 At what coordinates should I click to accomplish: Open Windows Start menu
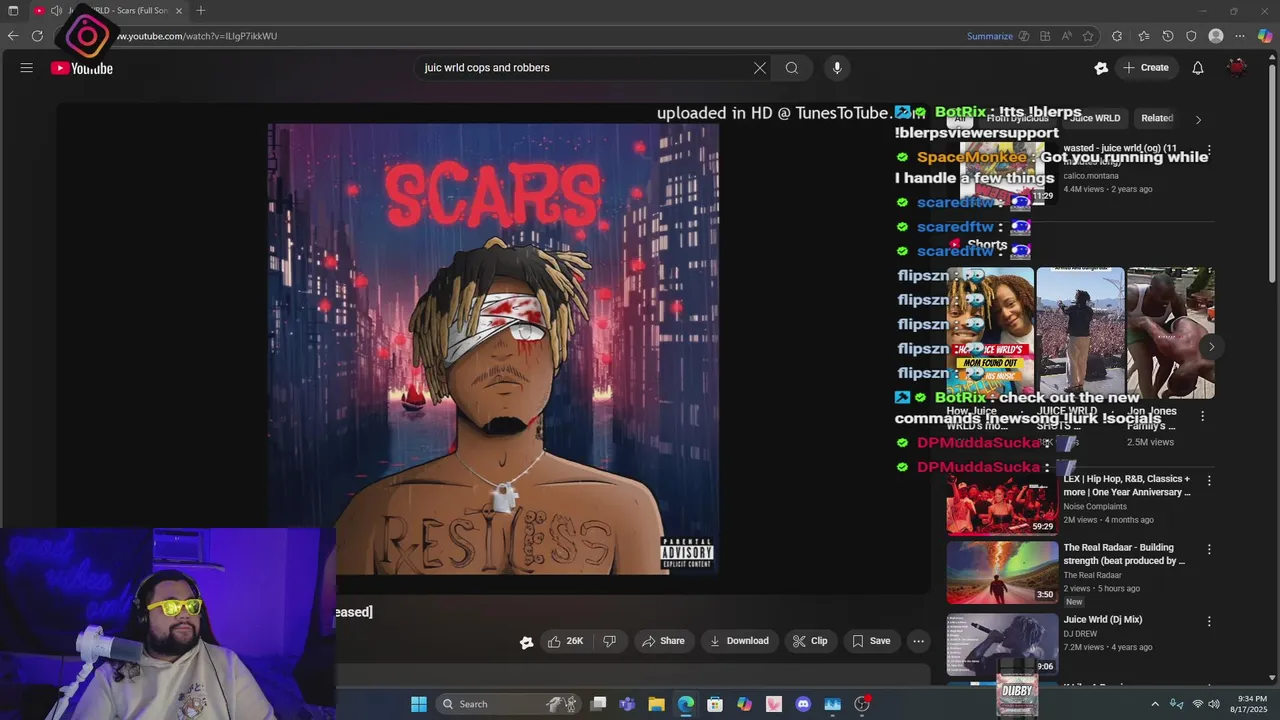click(419, 704)
